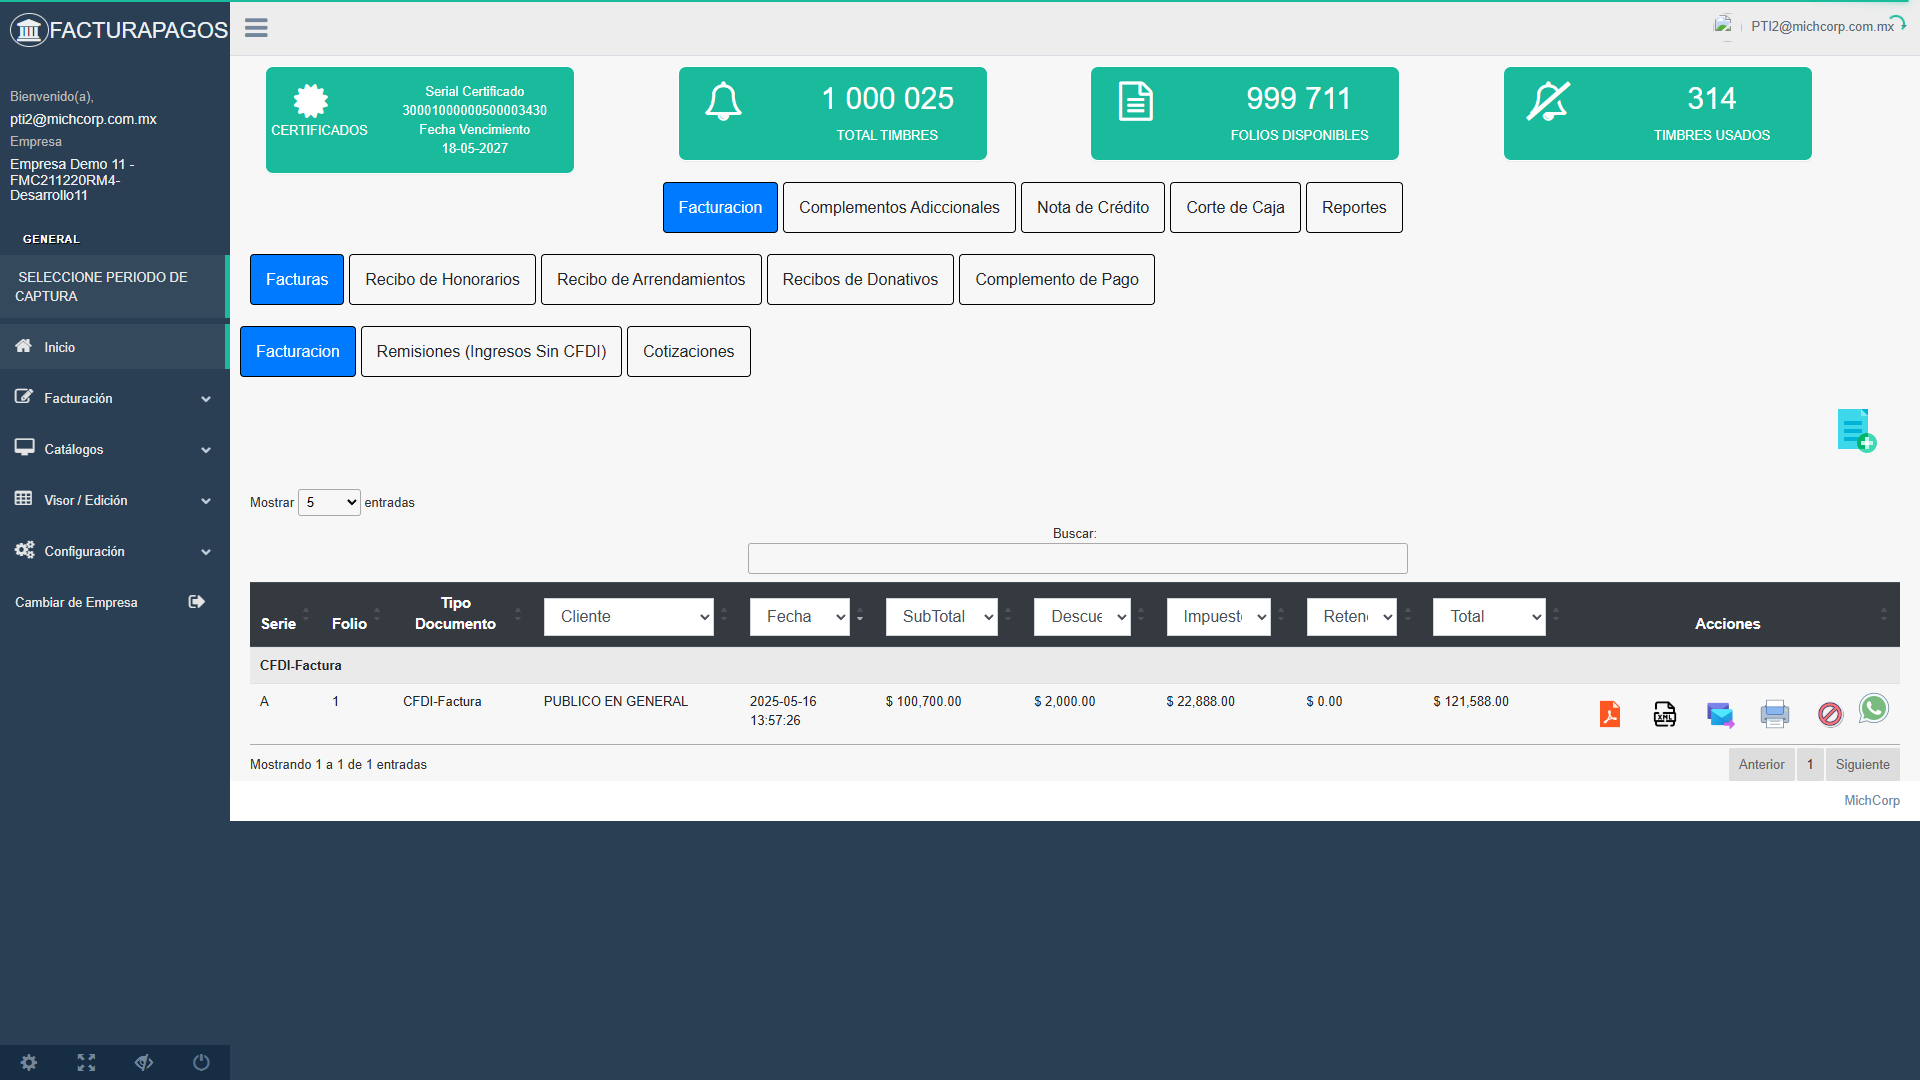
Task: Click the Siguiente pagination button
Action: (x=1862, y=764)
